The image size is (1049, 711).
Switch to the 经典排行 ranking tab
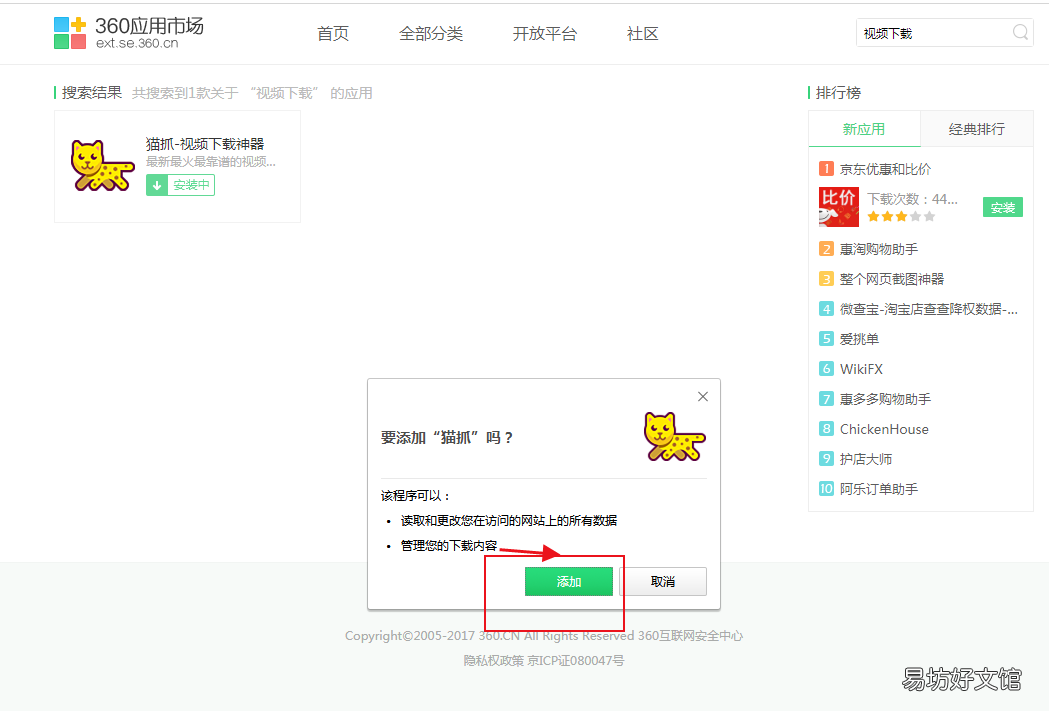pos(977,129)
